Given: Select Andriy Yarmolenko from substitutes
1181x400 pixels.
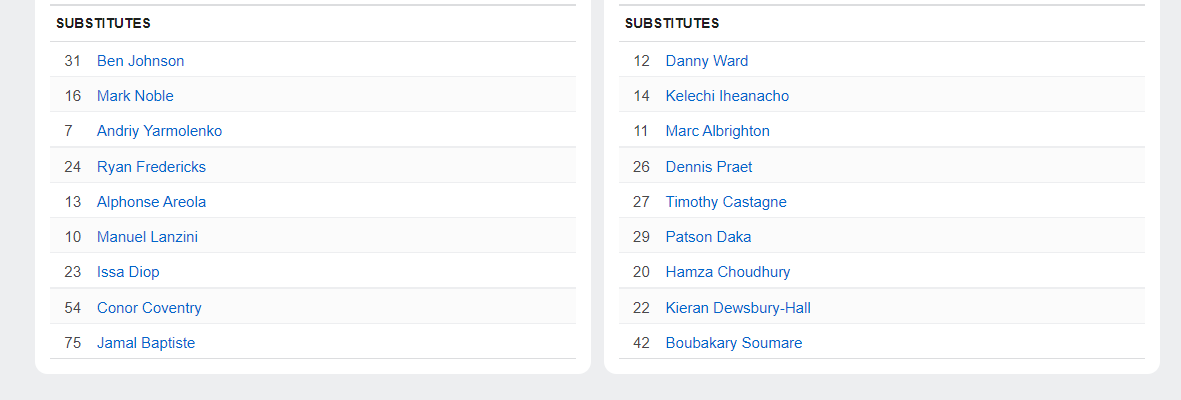Looking at the screenshot, I should coord(159,131).
